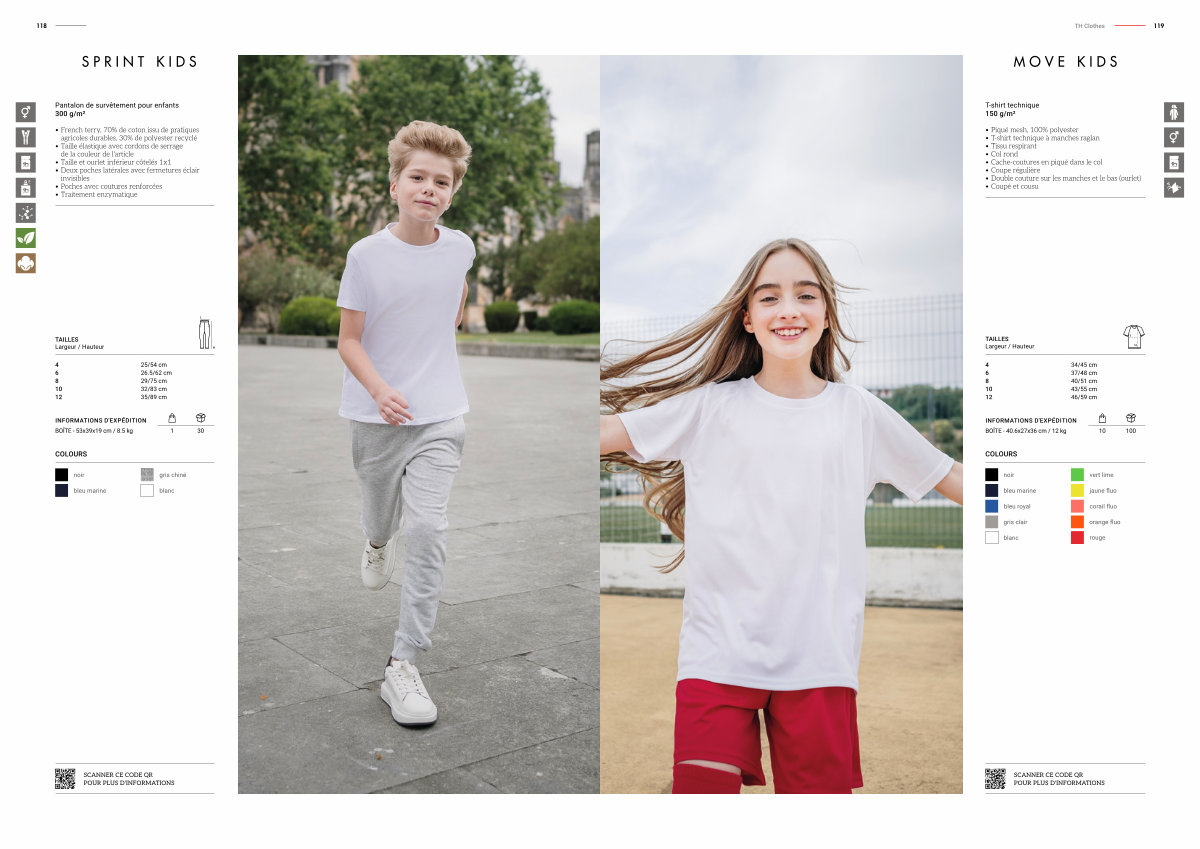Click the pants outline icon above Sprint sizes
Screen dimensions: 1200x849
(204, 333)
